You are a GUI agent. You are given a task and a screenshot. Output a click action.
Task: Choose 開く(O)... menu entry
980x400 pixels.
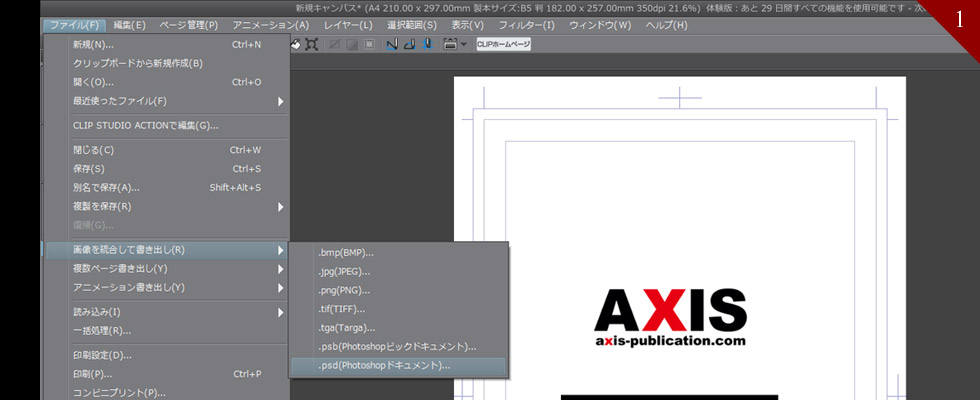[x=167, y=82]
